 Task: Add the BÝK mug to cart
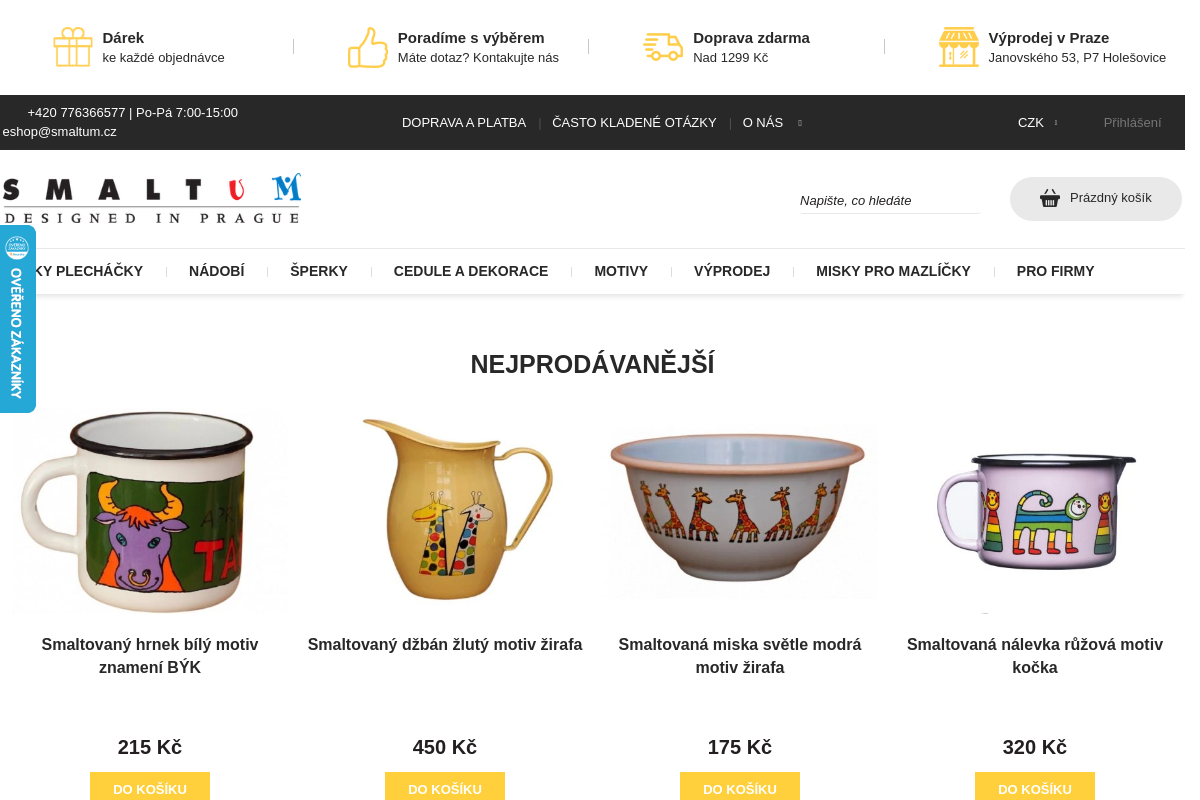click(150, 787)
